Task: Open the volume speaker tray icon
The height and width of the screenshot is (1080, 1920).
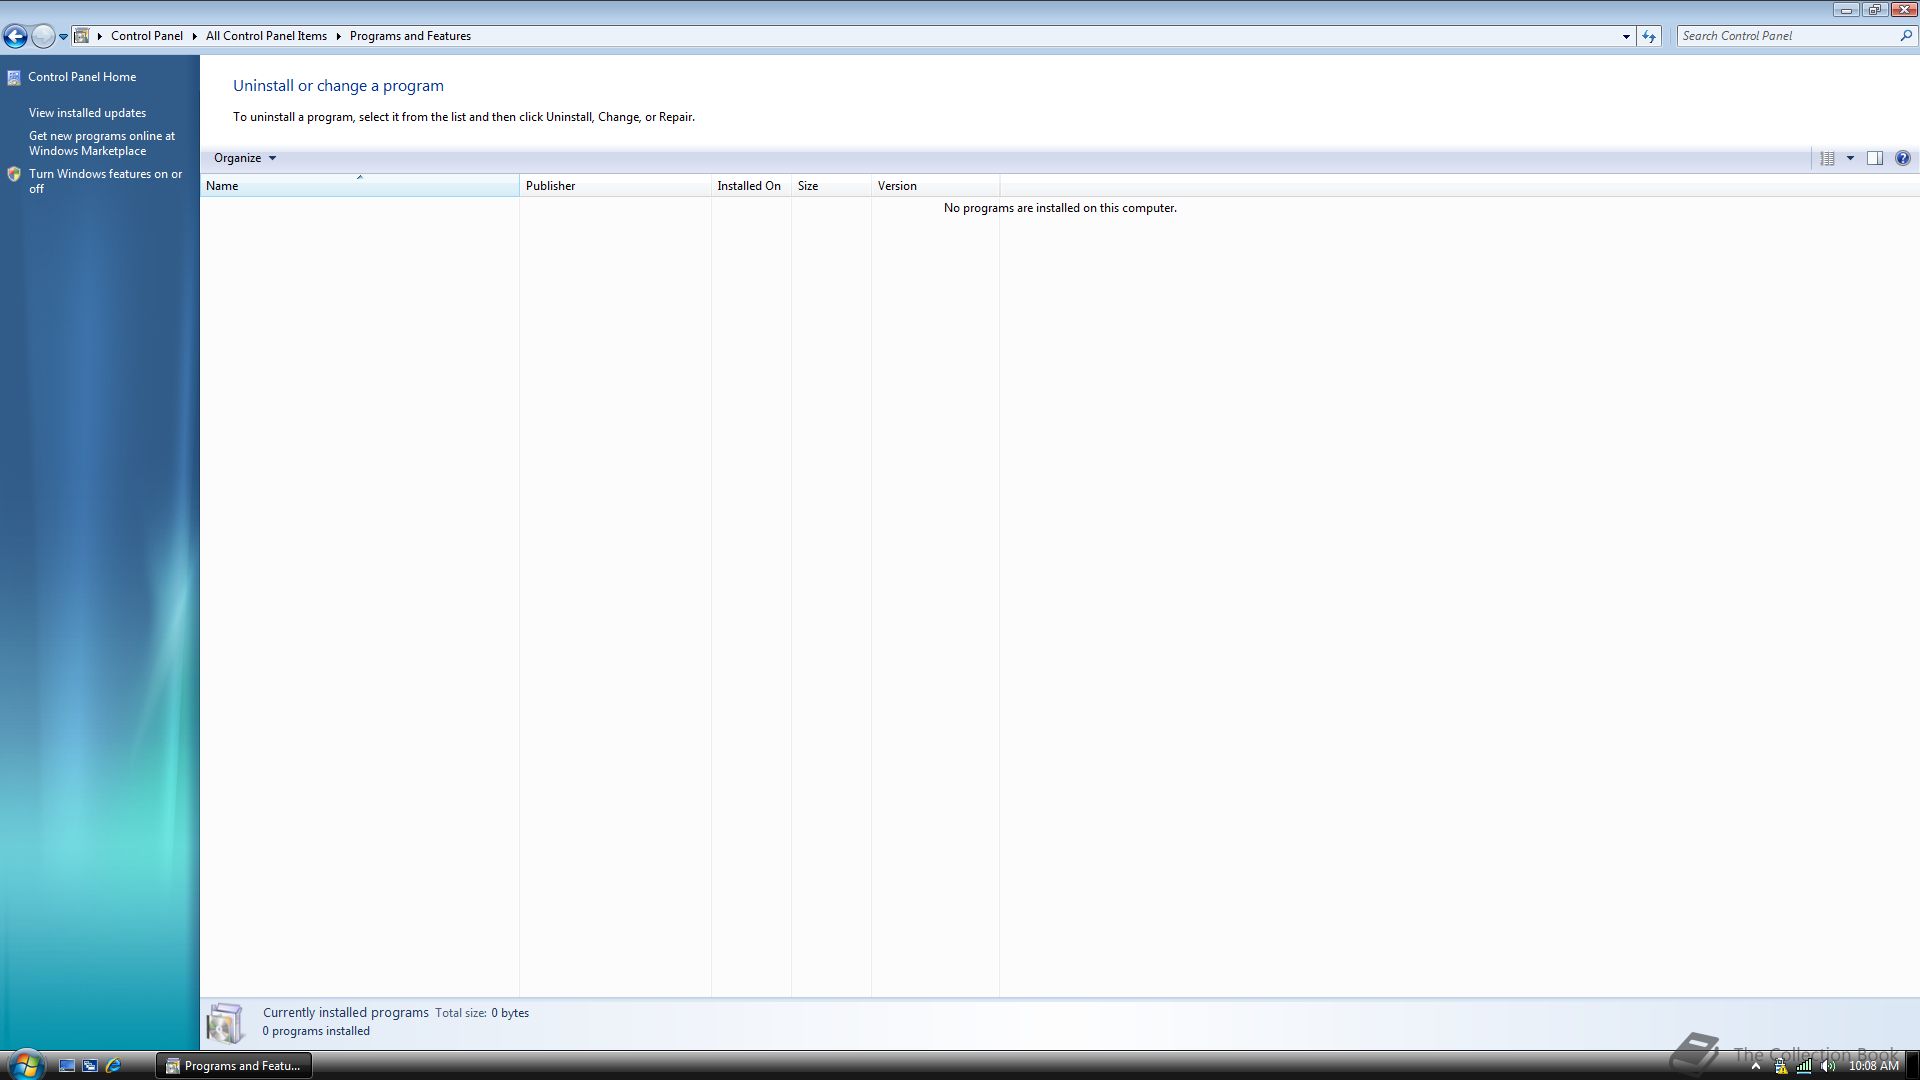Action: tap(1828, 1066)
